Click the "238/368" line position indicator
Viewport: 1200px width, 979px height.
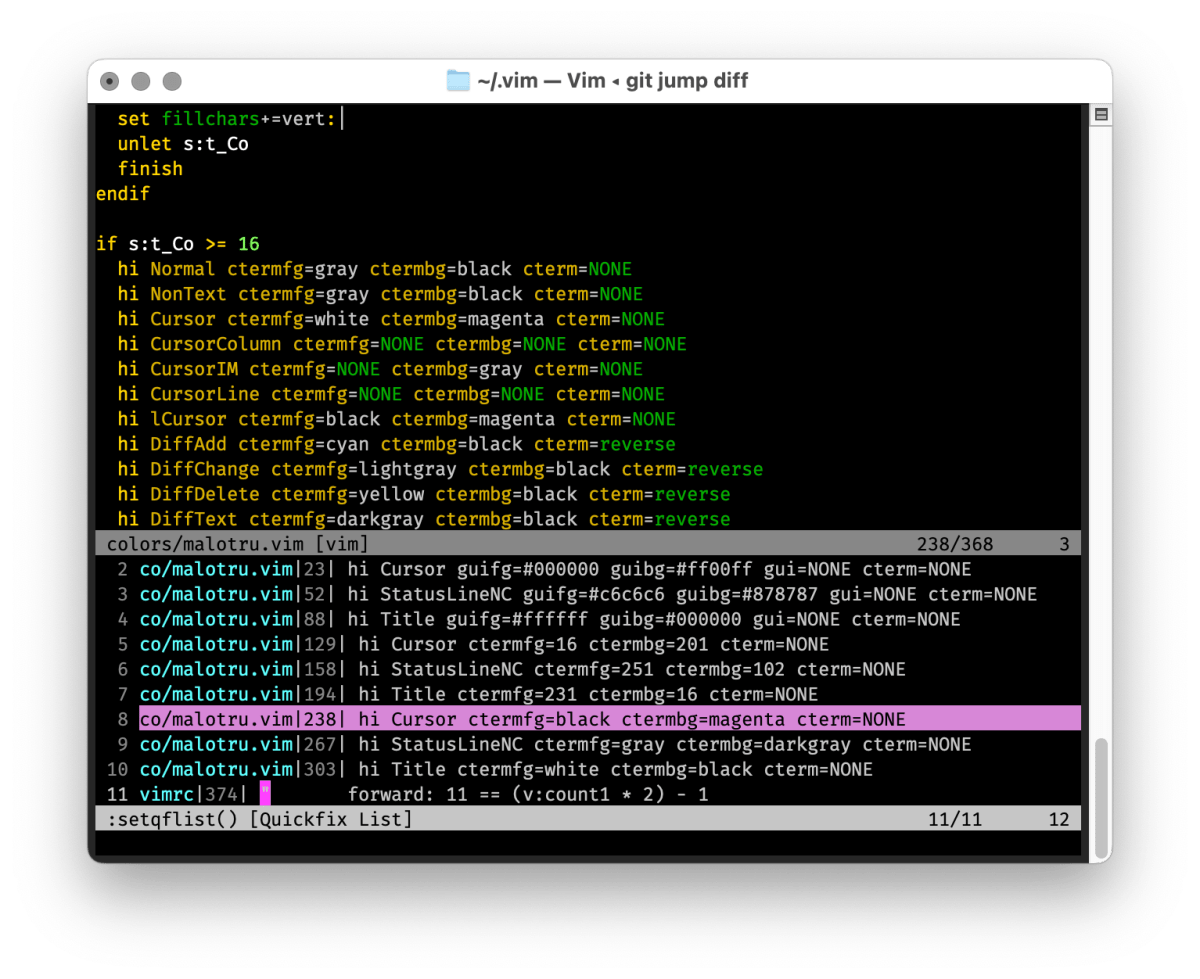[x=954, y=544]
